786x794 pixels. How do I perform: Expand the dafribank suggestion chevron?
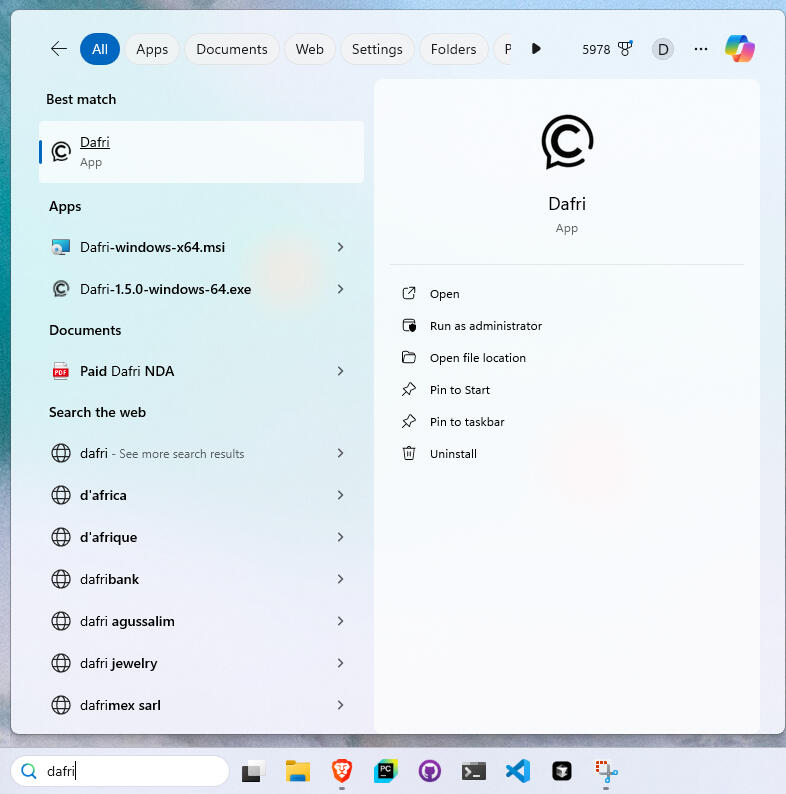coord(340,579)
